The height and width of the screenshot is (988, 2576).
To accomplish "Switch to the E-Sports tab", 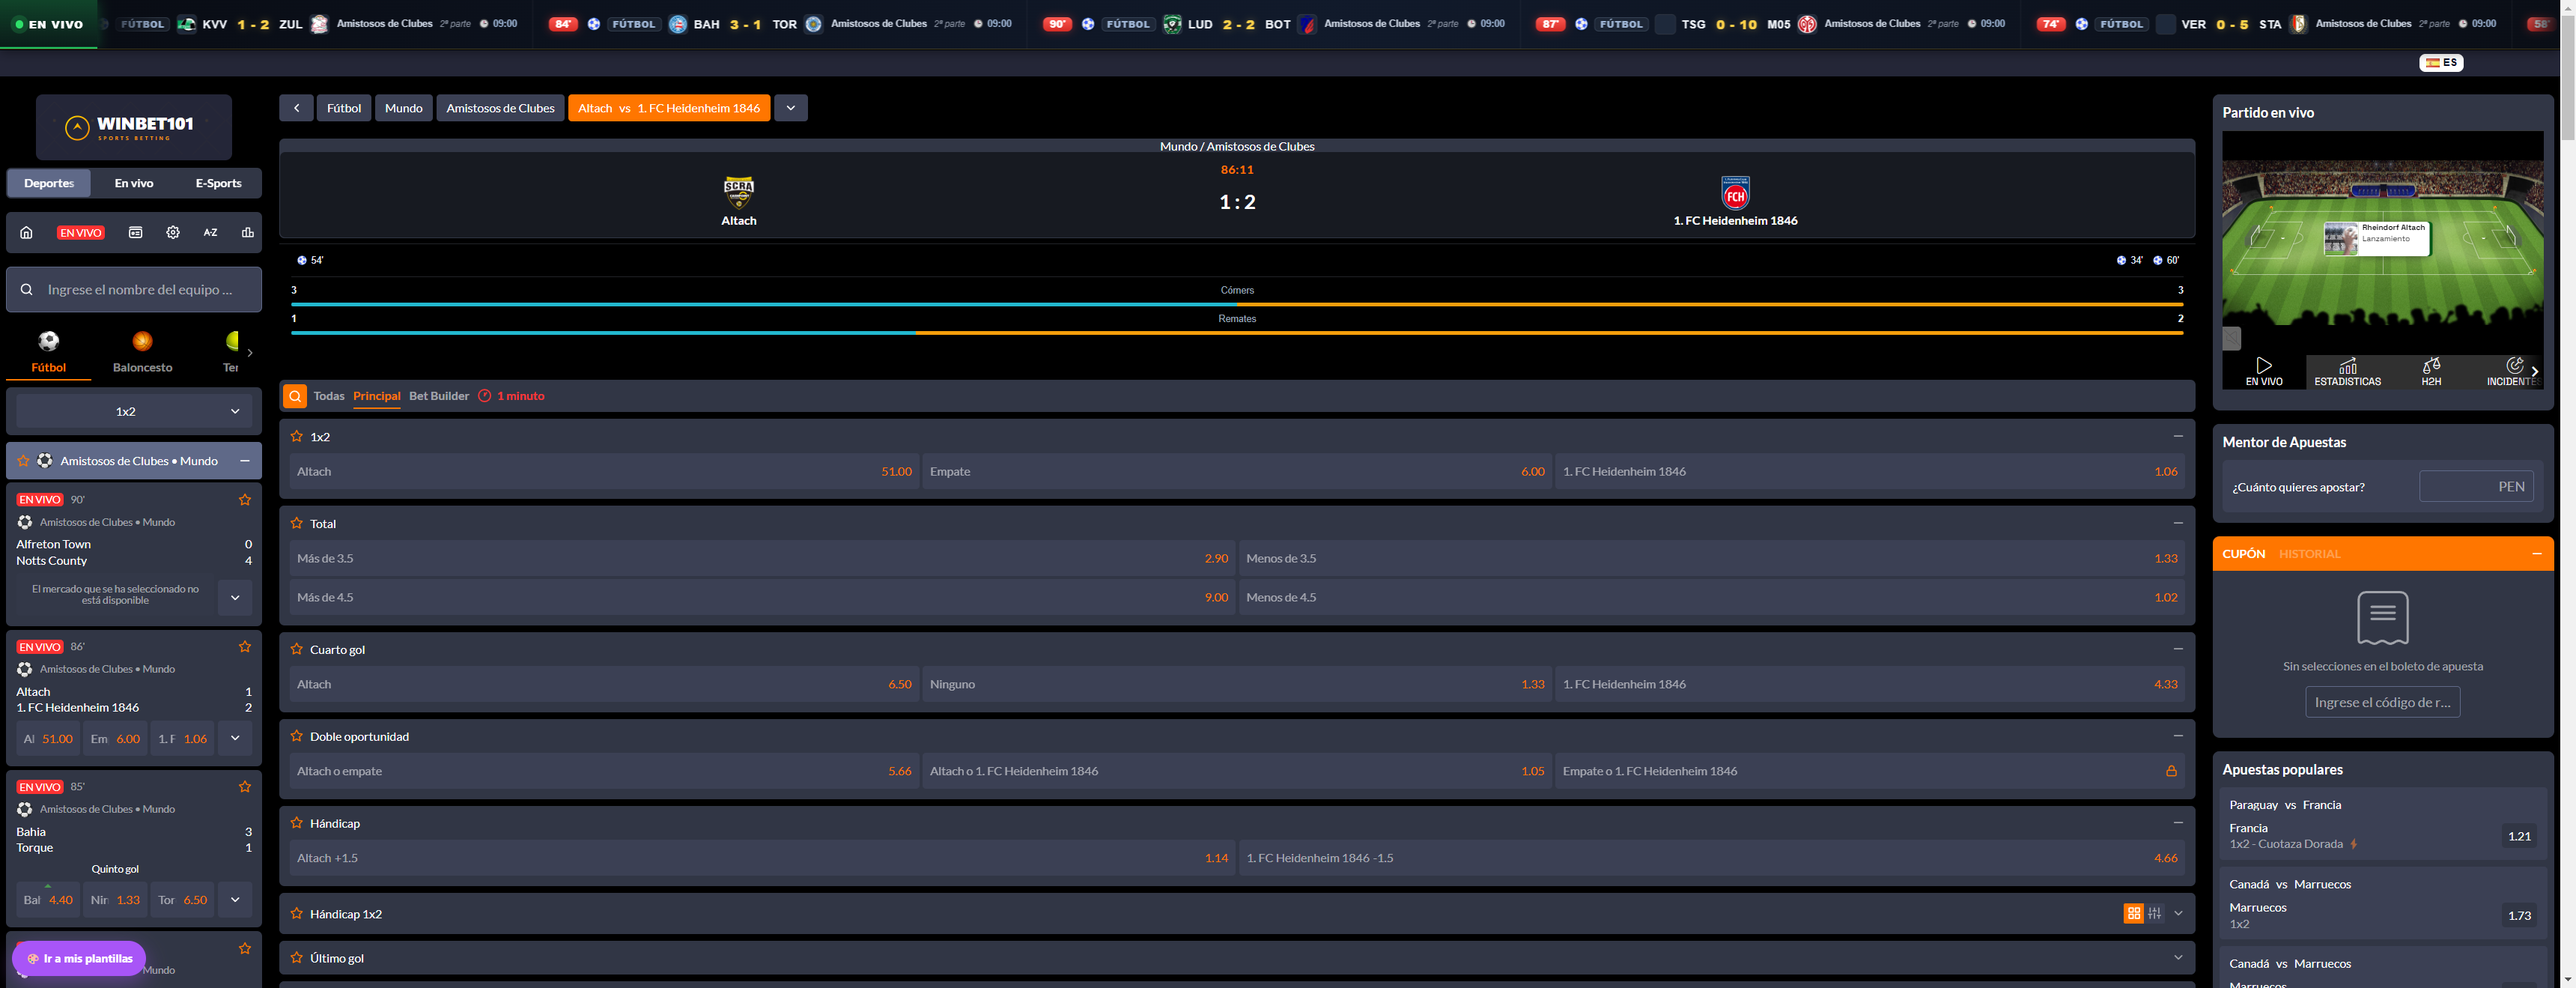I will [218, 183].
